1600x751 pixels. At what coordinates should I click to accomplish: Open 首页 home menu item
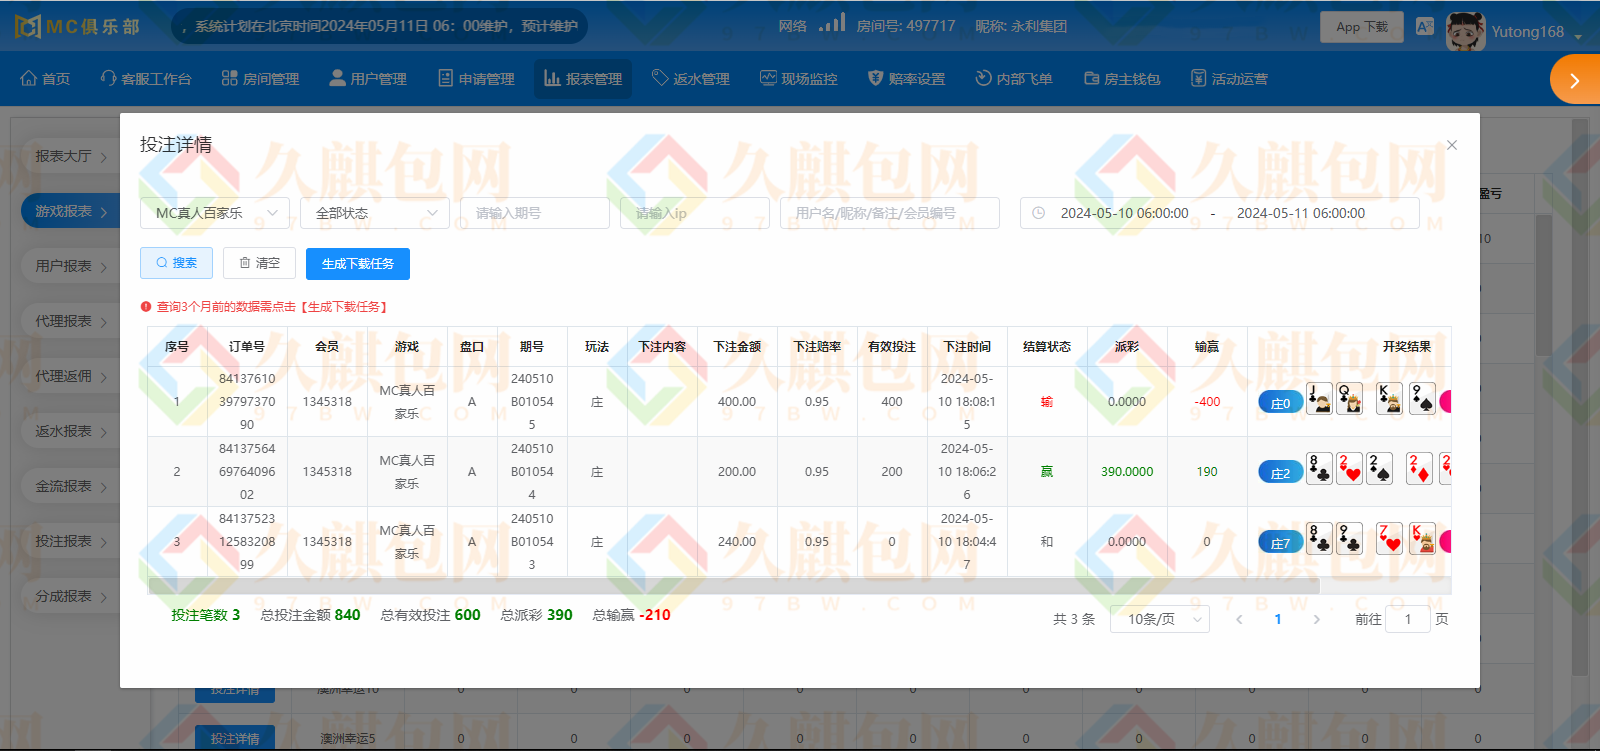[x=45, y=79]
